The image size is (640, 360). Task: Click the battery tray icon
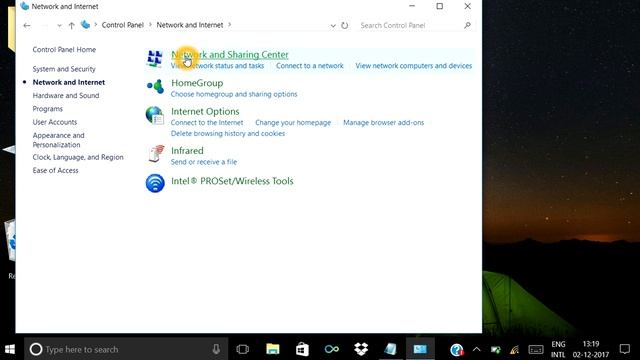point(496,350)
